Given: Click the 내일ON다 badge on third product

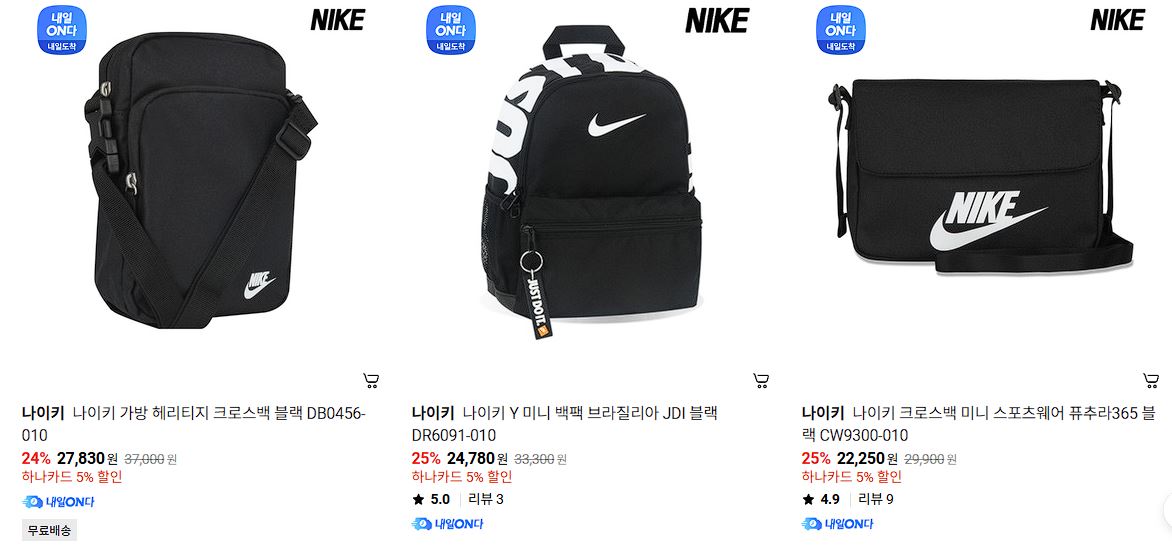Looking at the screenshot, I should tap(840, 30).
